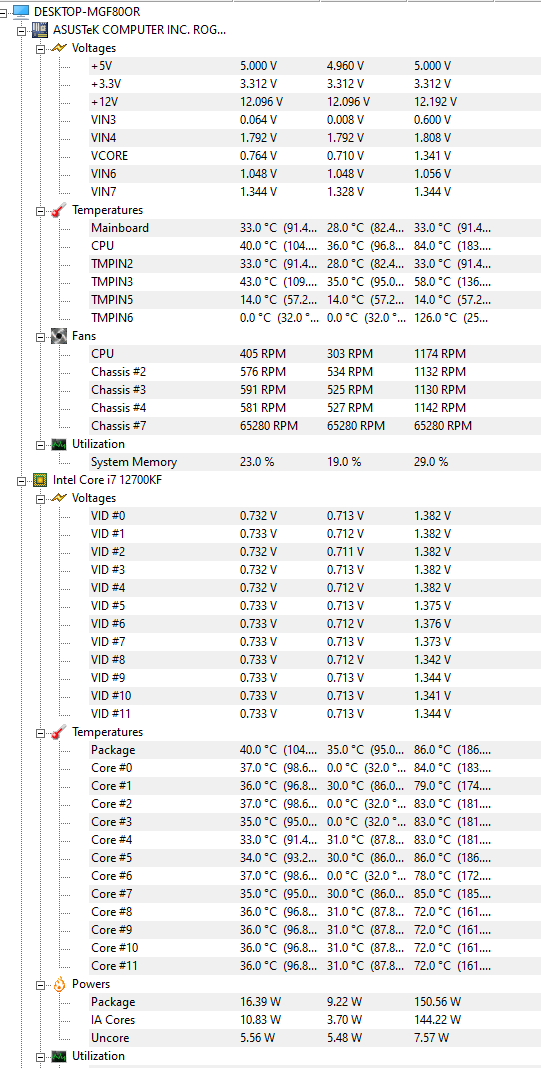541x1068 pixels.
Task: Select CPU row under mainboard Temperatures
Action: point(314,246)
